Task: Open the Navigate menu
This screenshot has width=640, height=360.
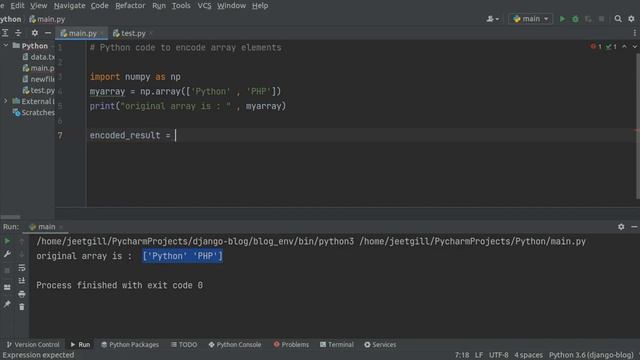Action: [69, 6]
